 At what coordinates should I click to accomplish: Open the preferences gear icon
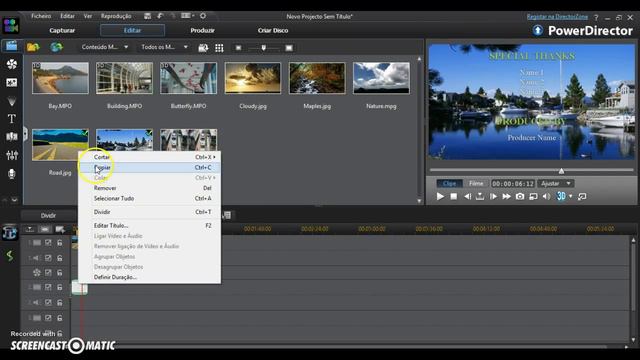click(203, 16)
